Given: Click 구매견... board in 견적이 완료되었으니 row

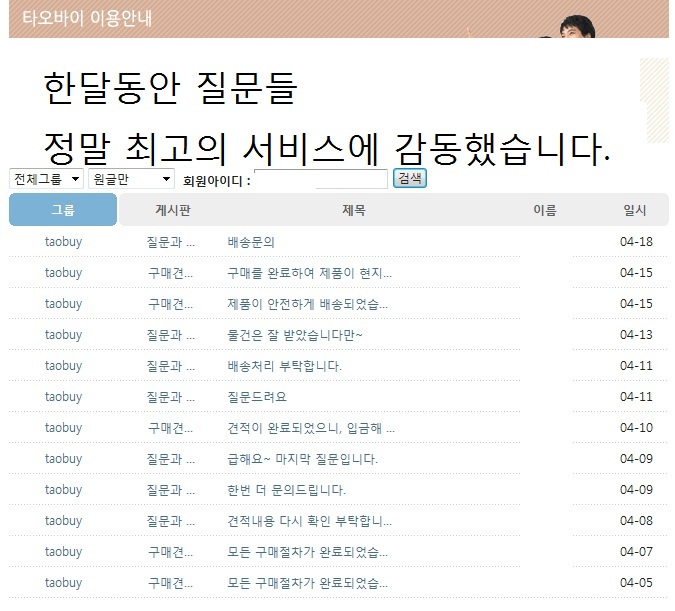Looking at the screenshot, I should 170,428.
